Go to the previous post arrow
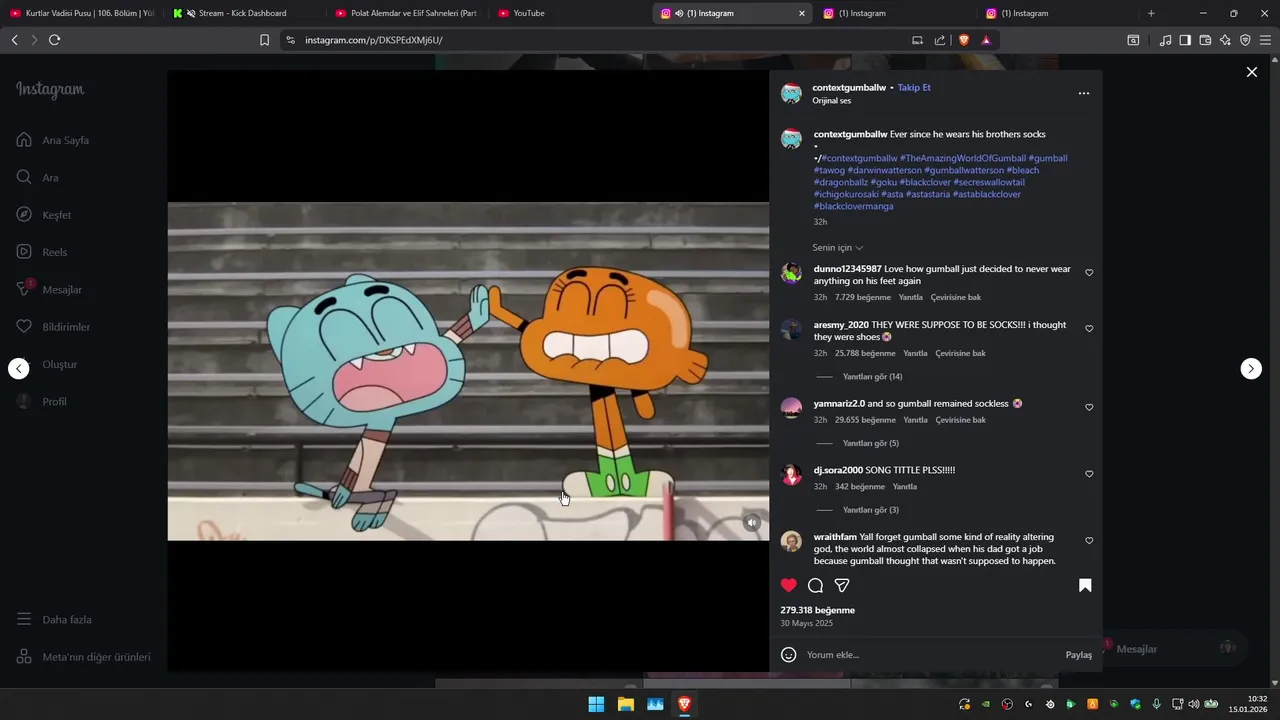This screenshot has width=1280, height=720. [x=19, y=368]
